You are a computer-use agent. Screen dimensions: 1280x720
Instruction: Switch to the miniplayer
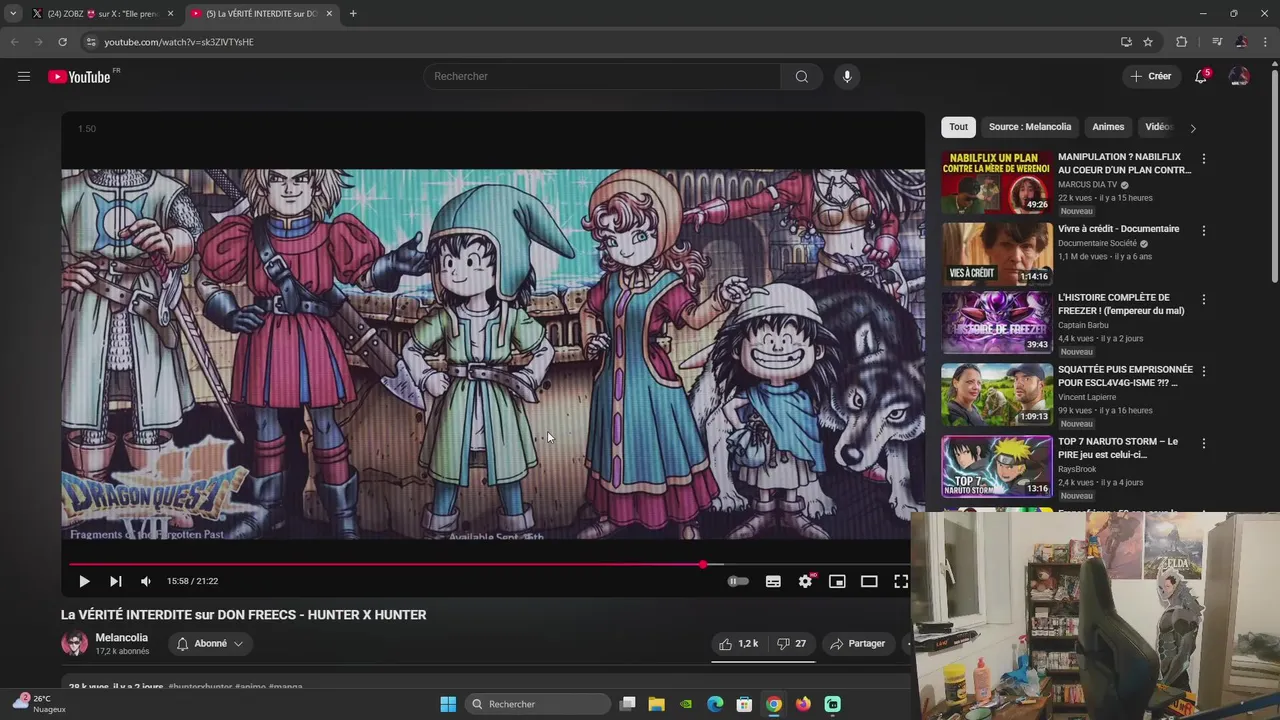[x=837, y=581]
